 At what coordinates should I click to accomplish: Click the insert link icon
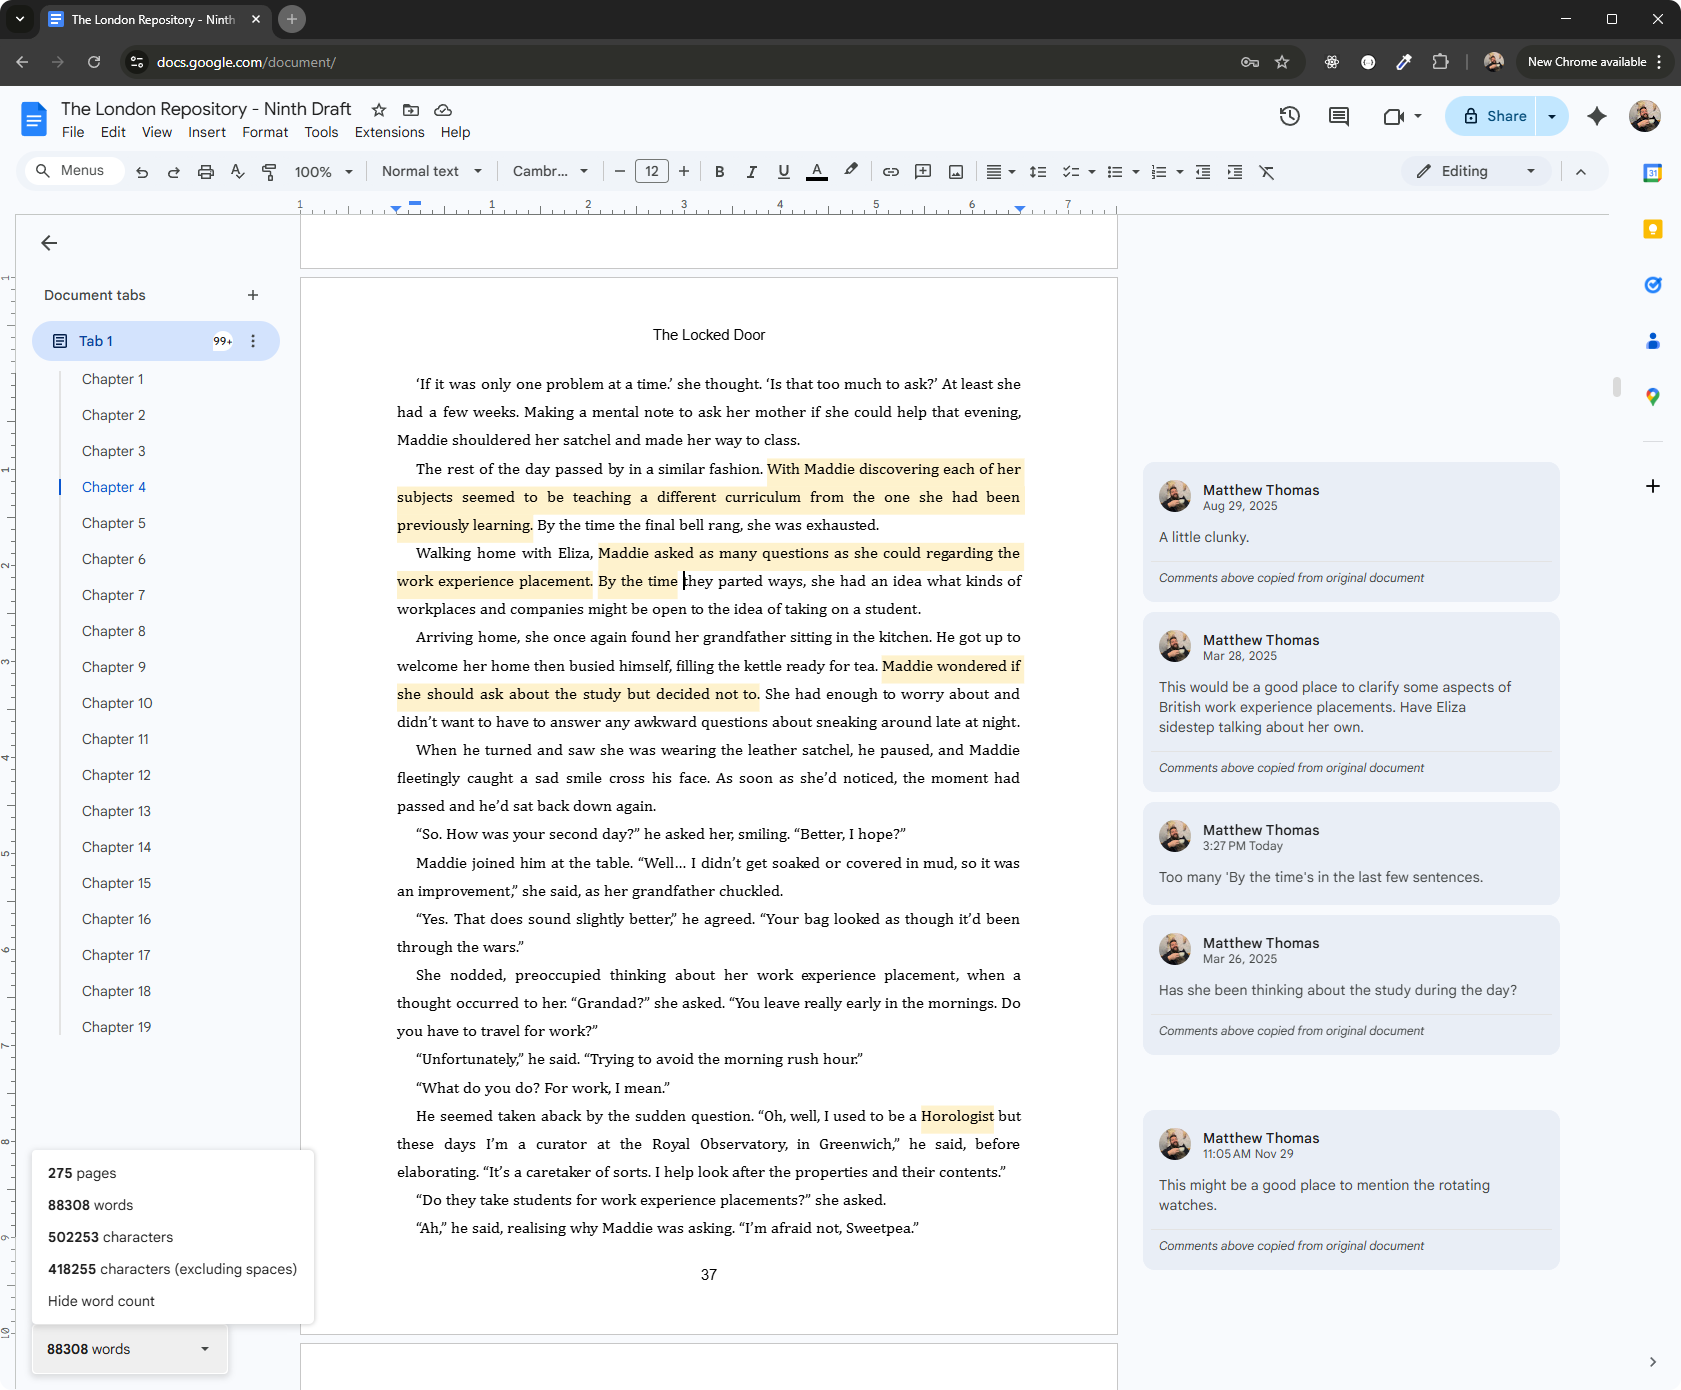pos(890,172)
